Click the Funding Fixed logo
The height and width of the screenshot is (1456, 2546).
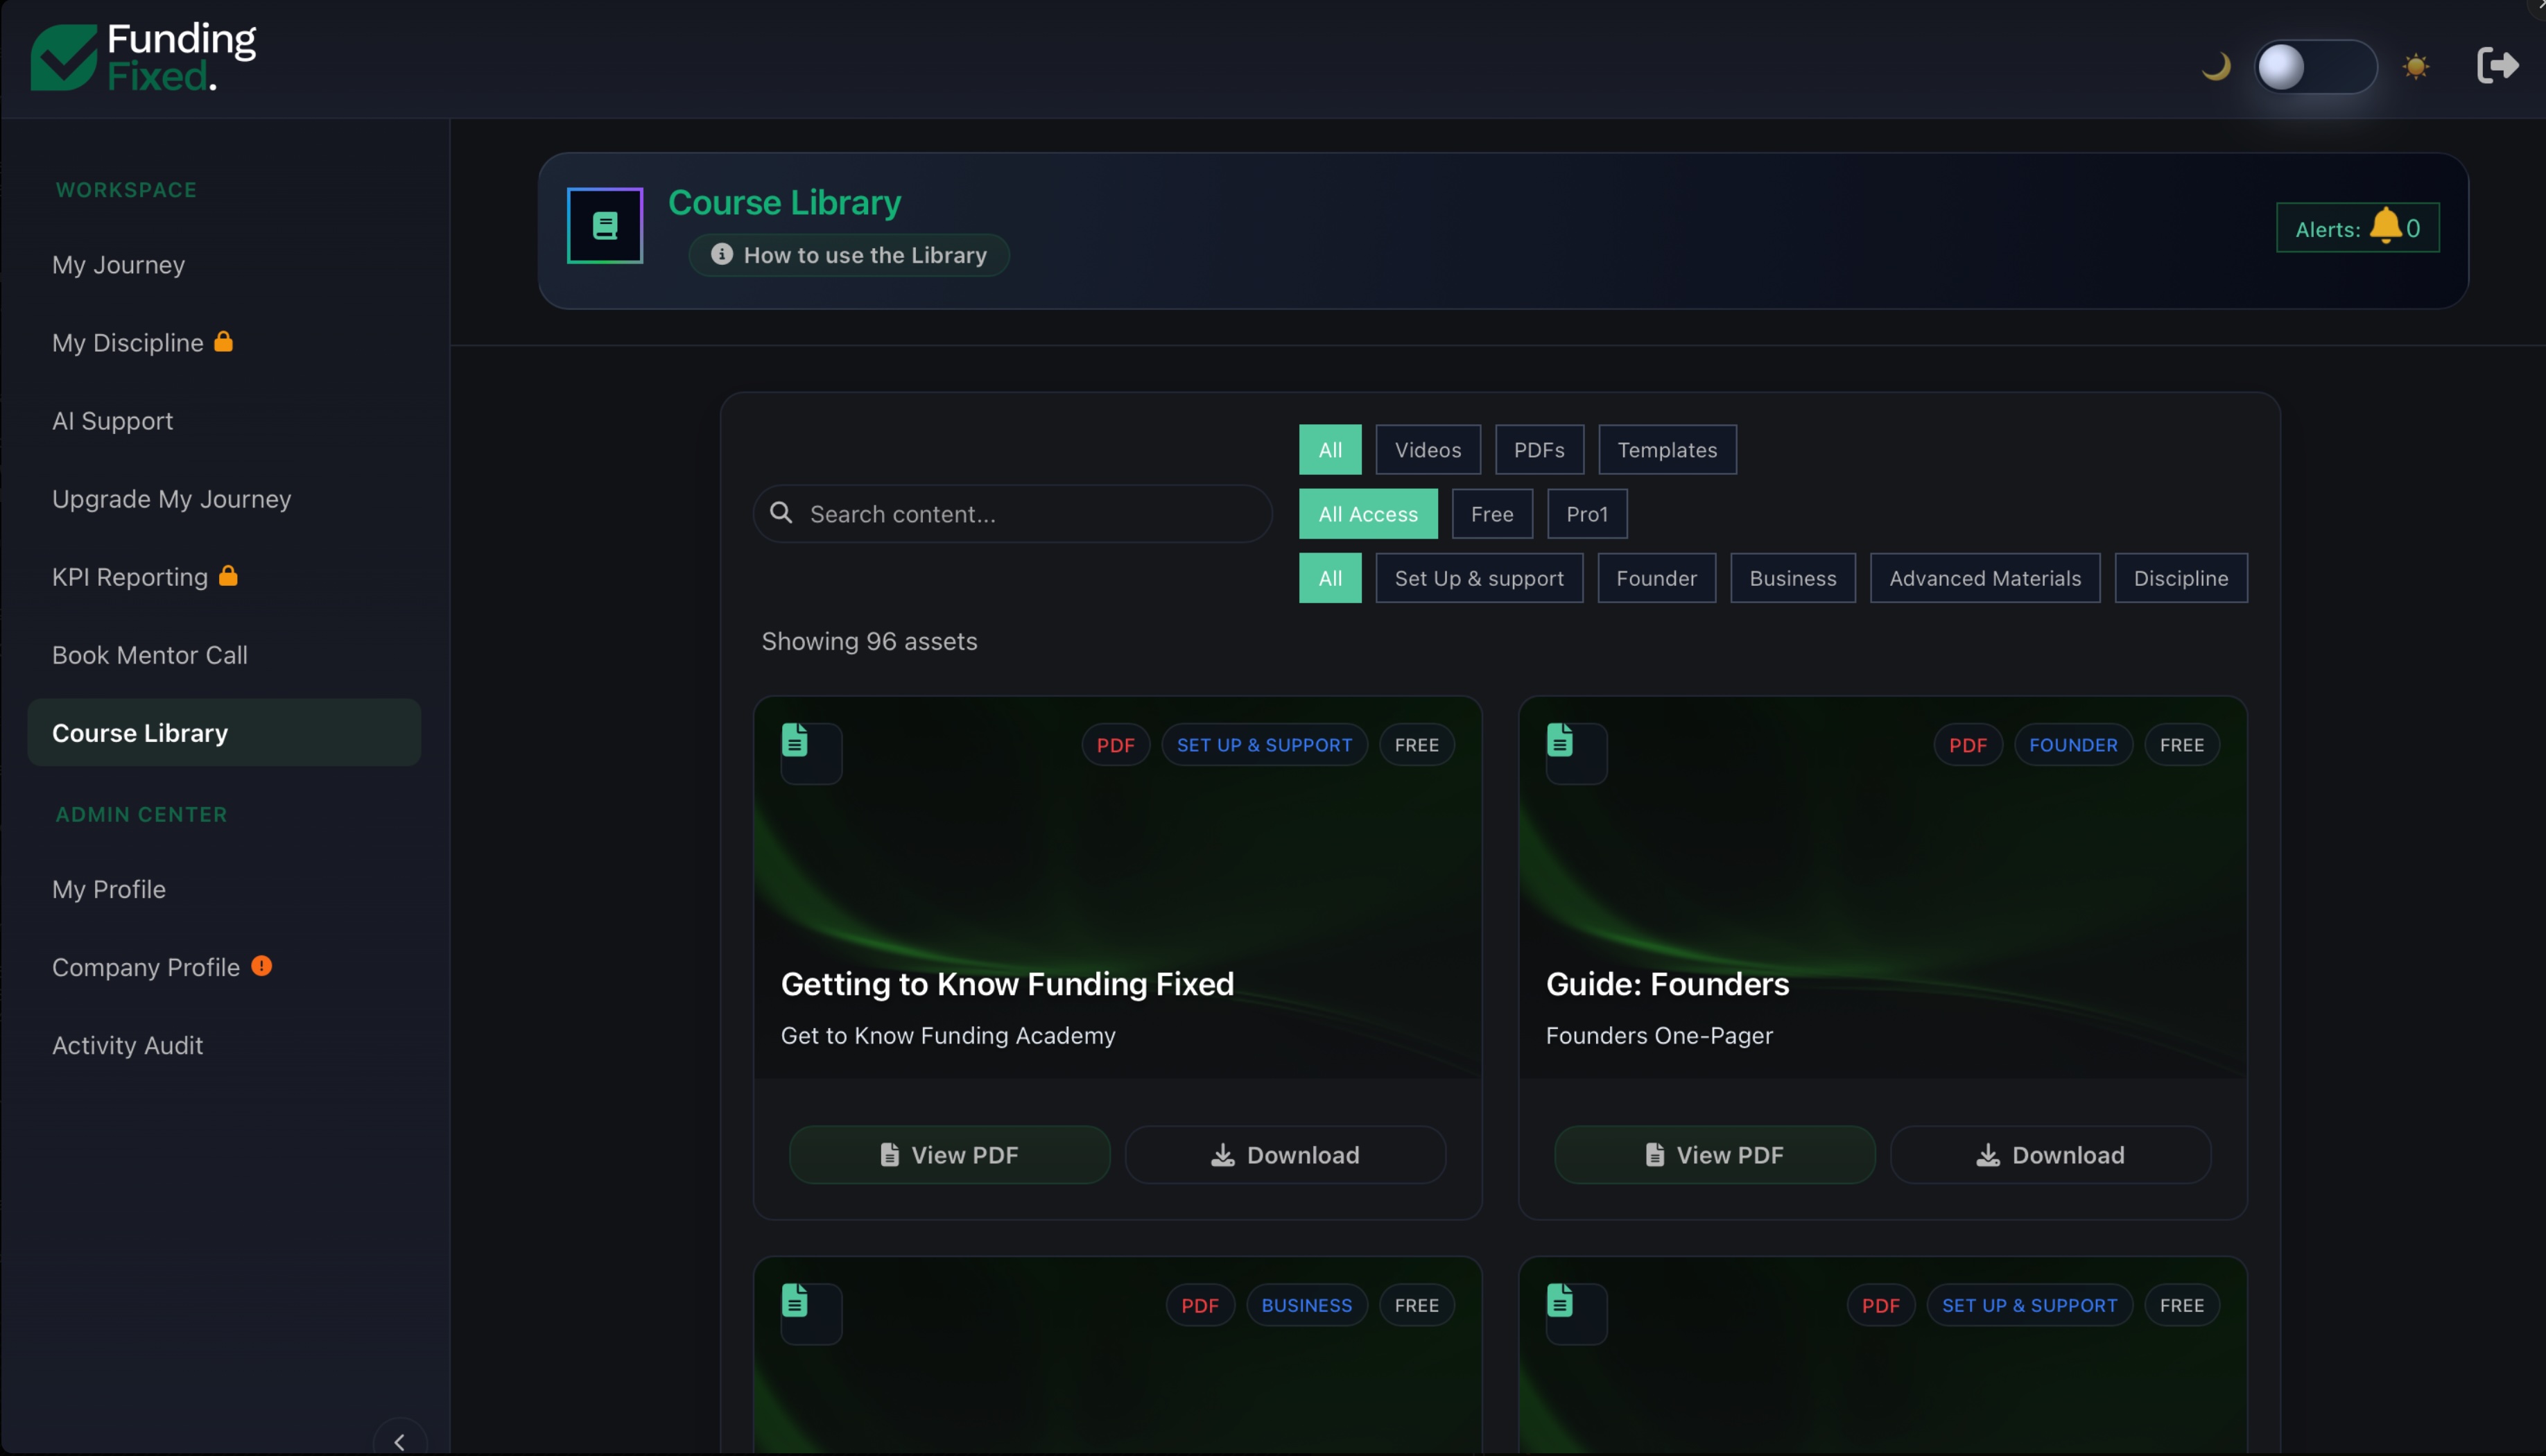(x=143, y=57)
